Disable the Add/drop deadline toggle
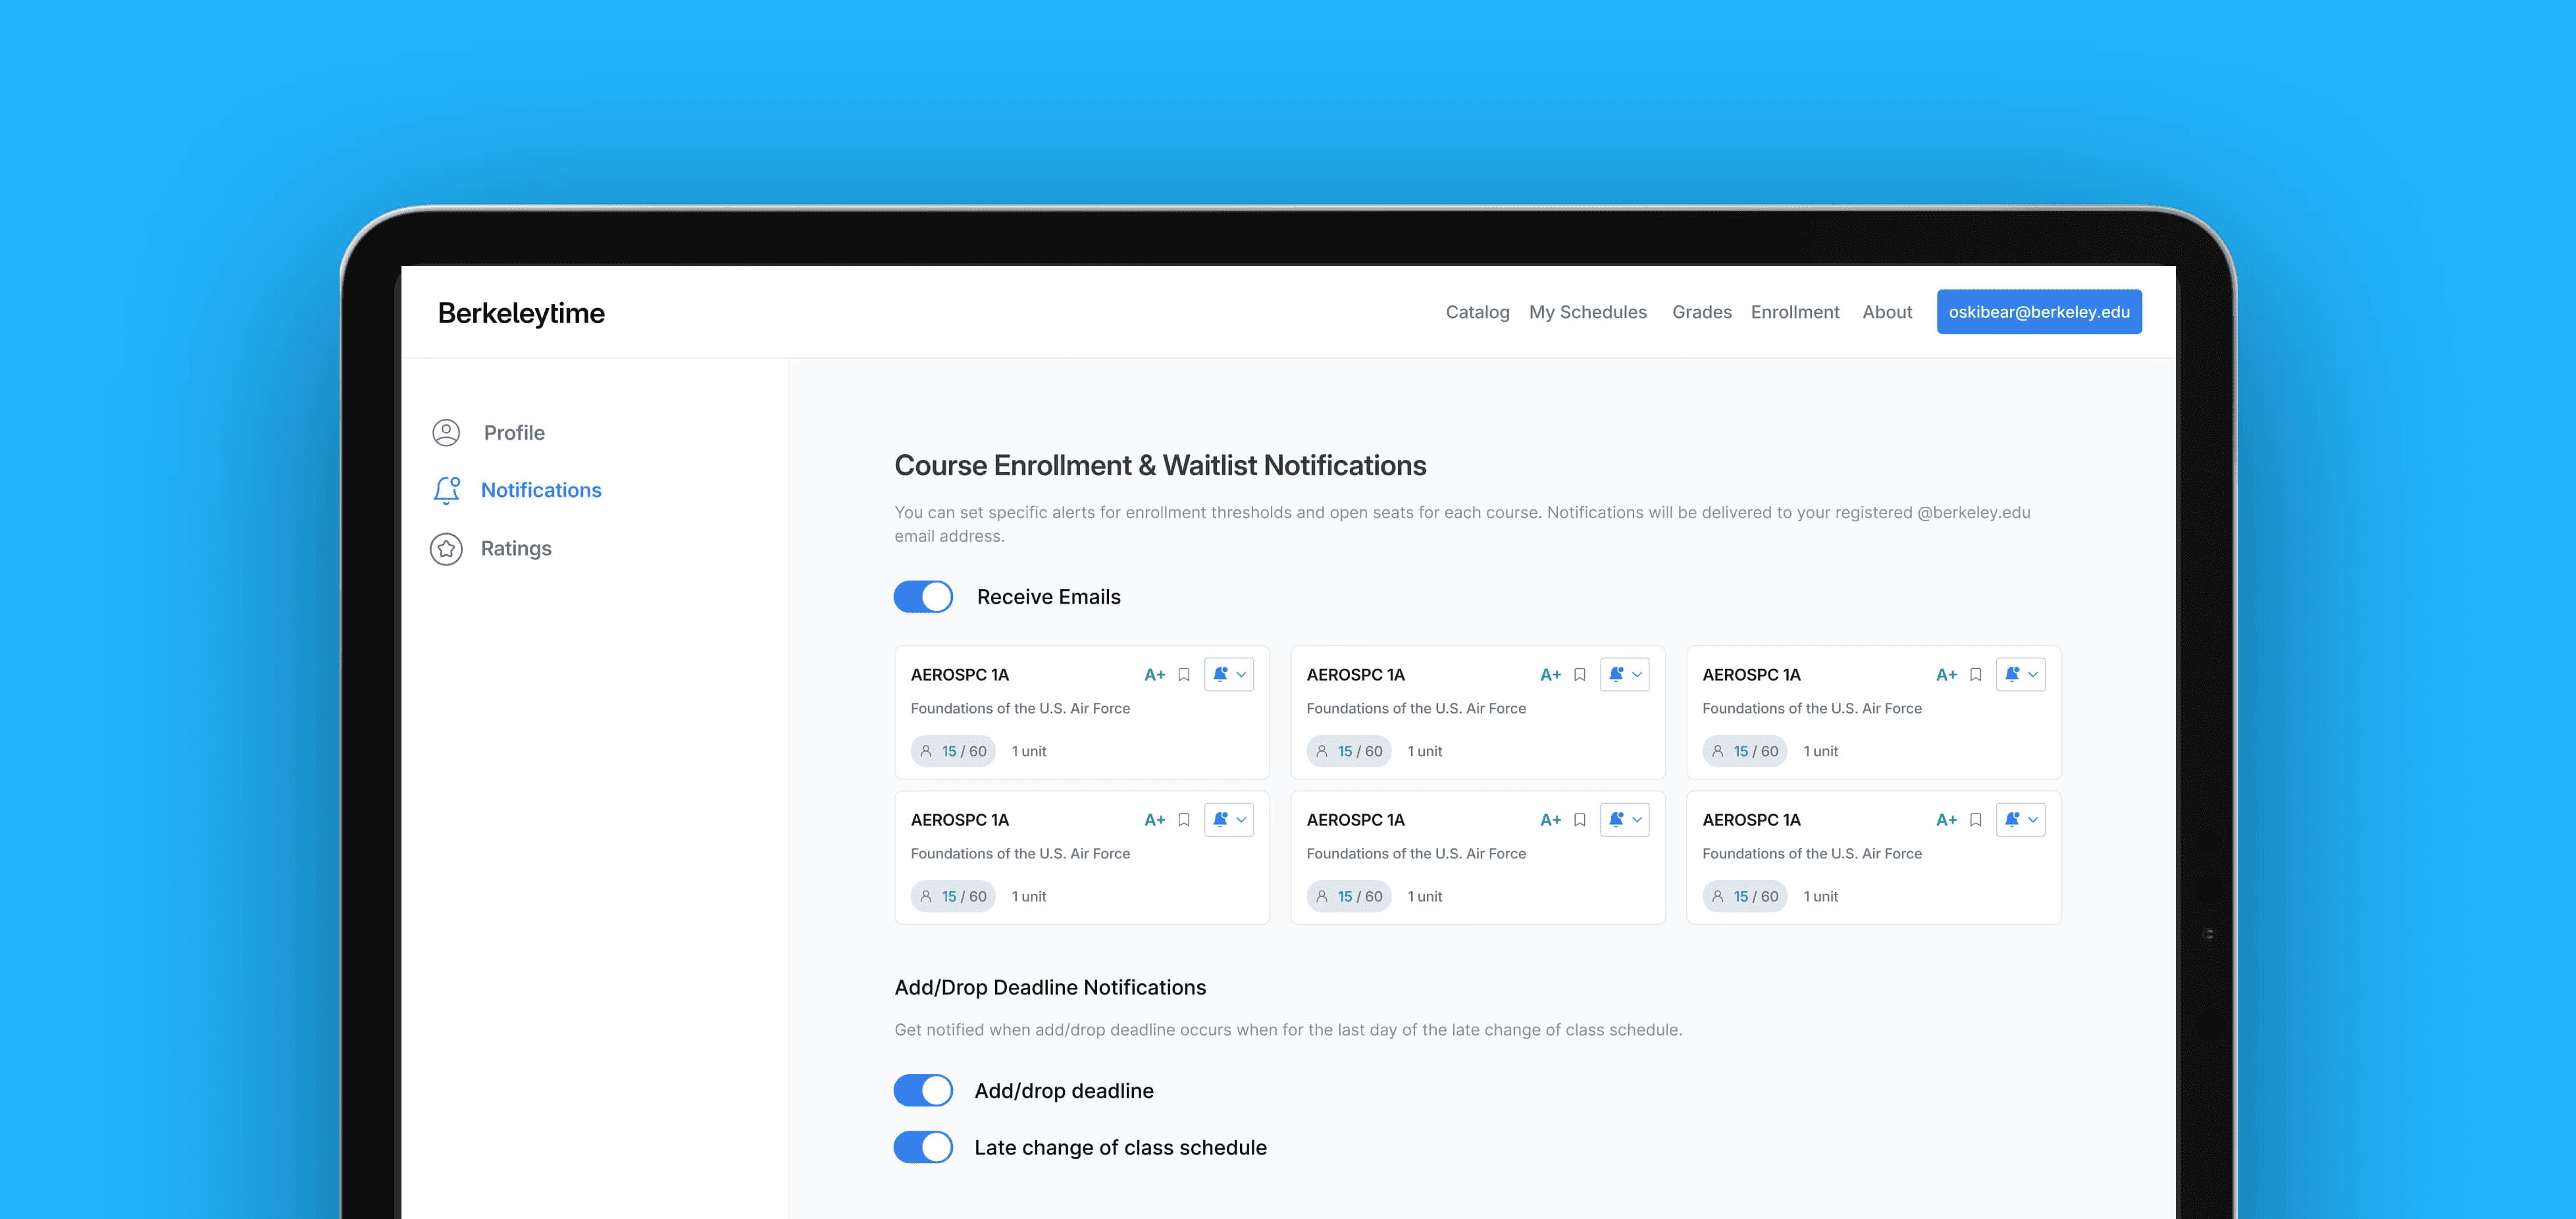The width and height of the screenshot is (2576, 1219). [x=923, y=1090]
